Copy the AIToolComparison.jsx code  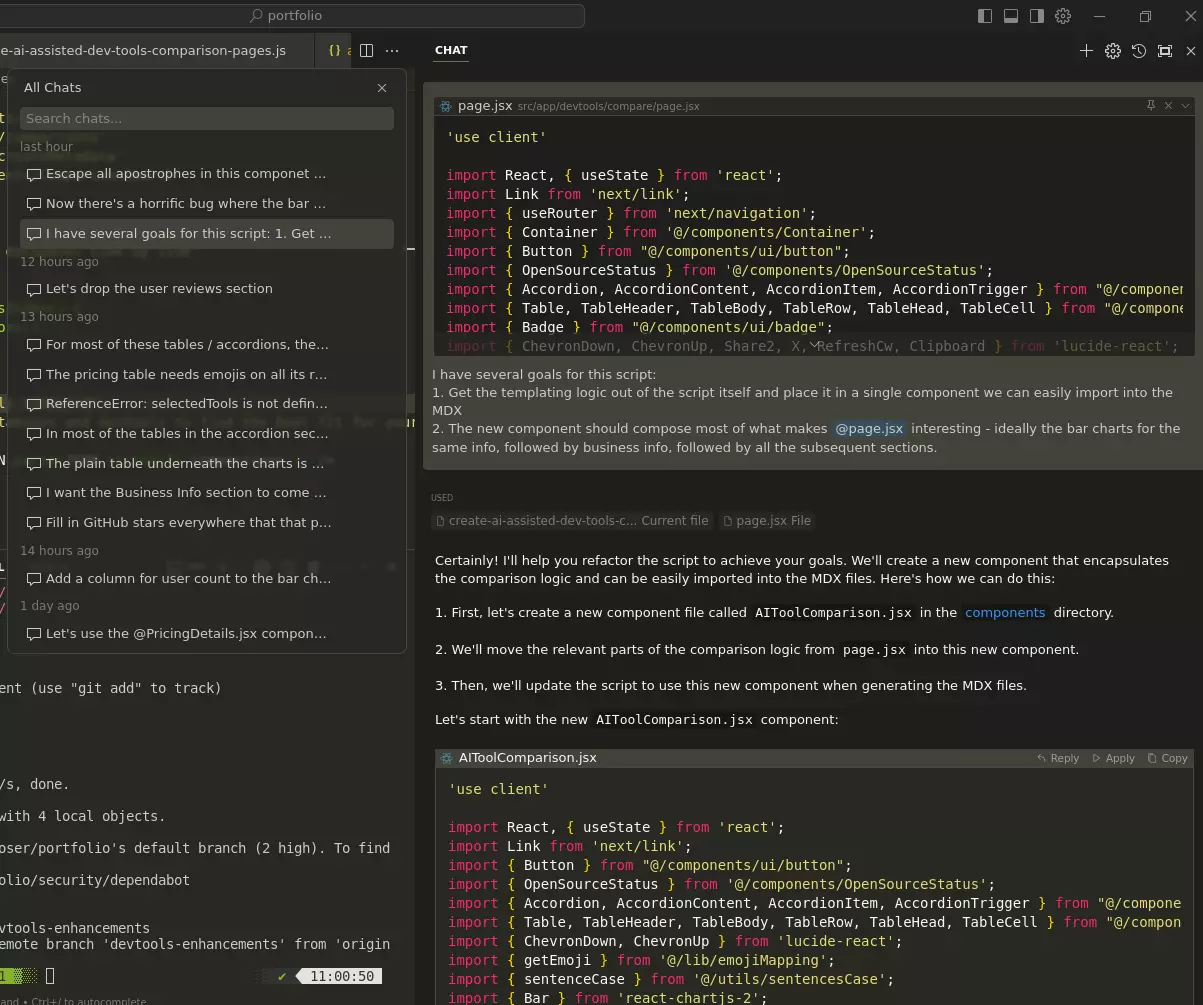(1167, 758)
